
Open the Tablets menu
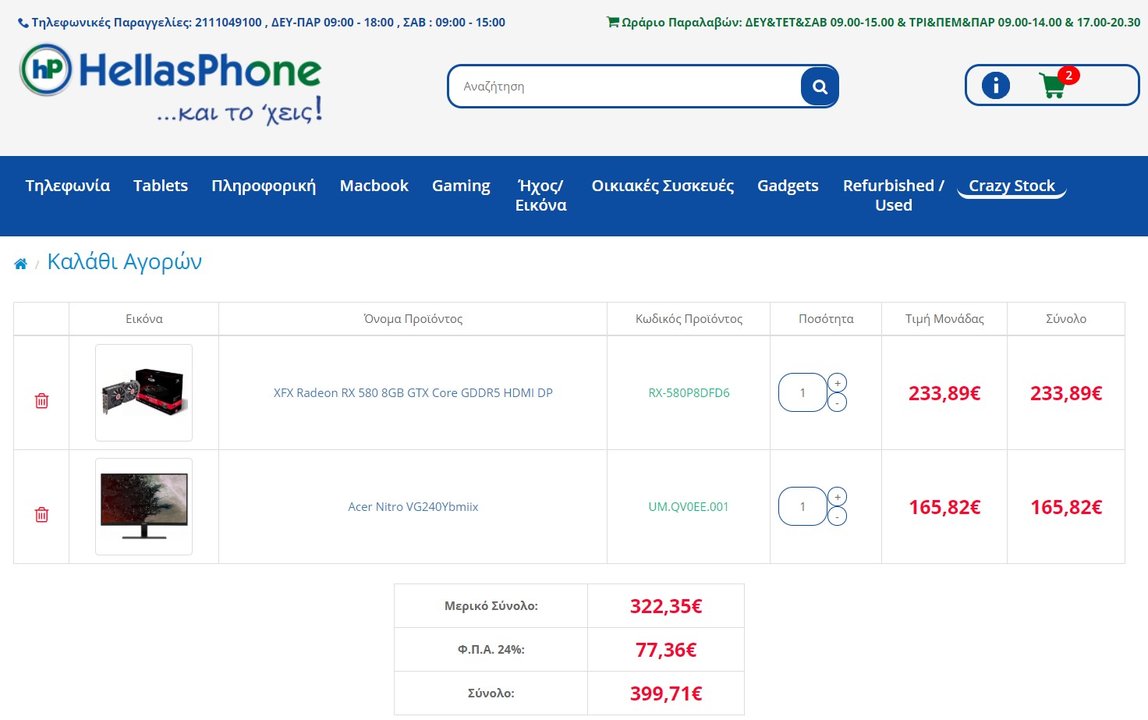[x=160, y=186]
